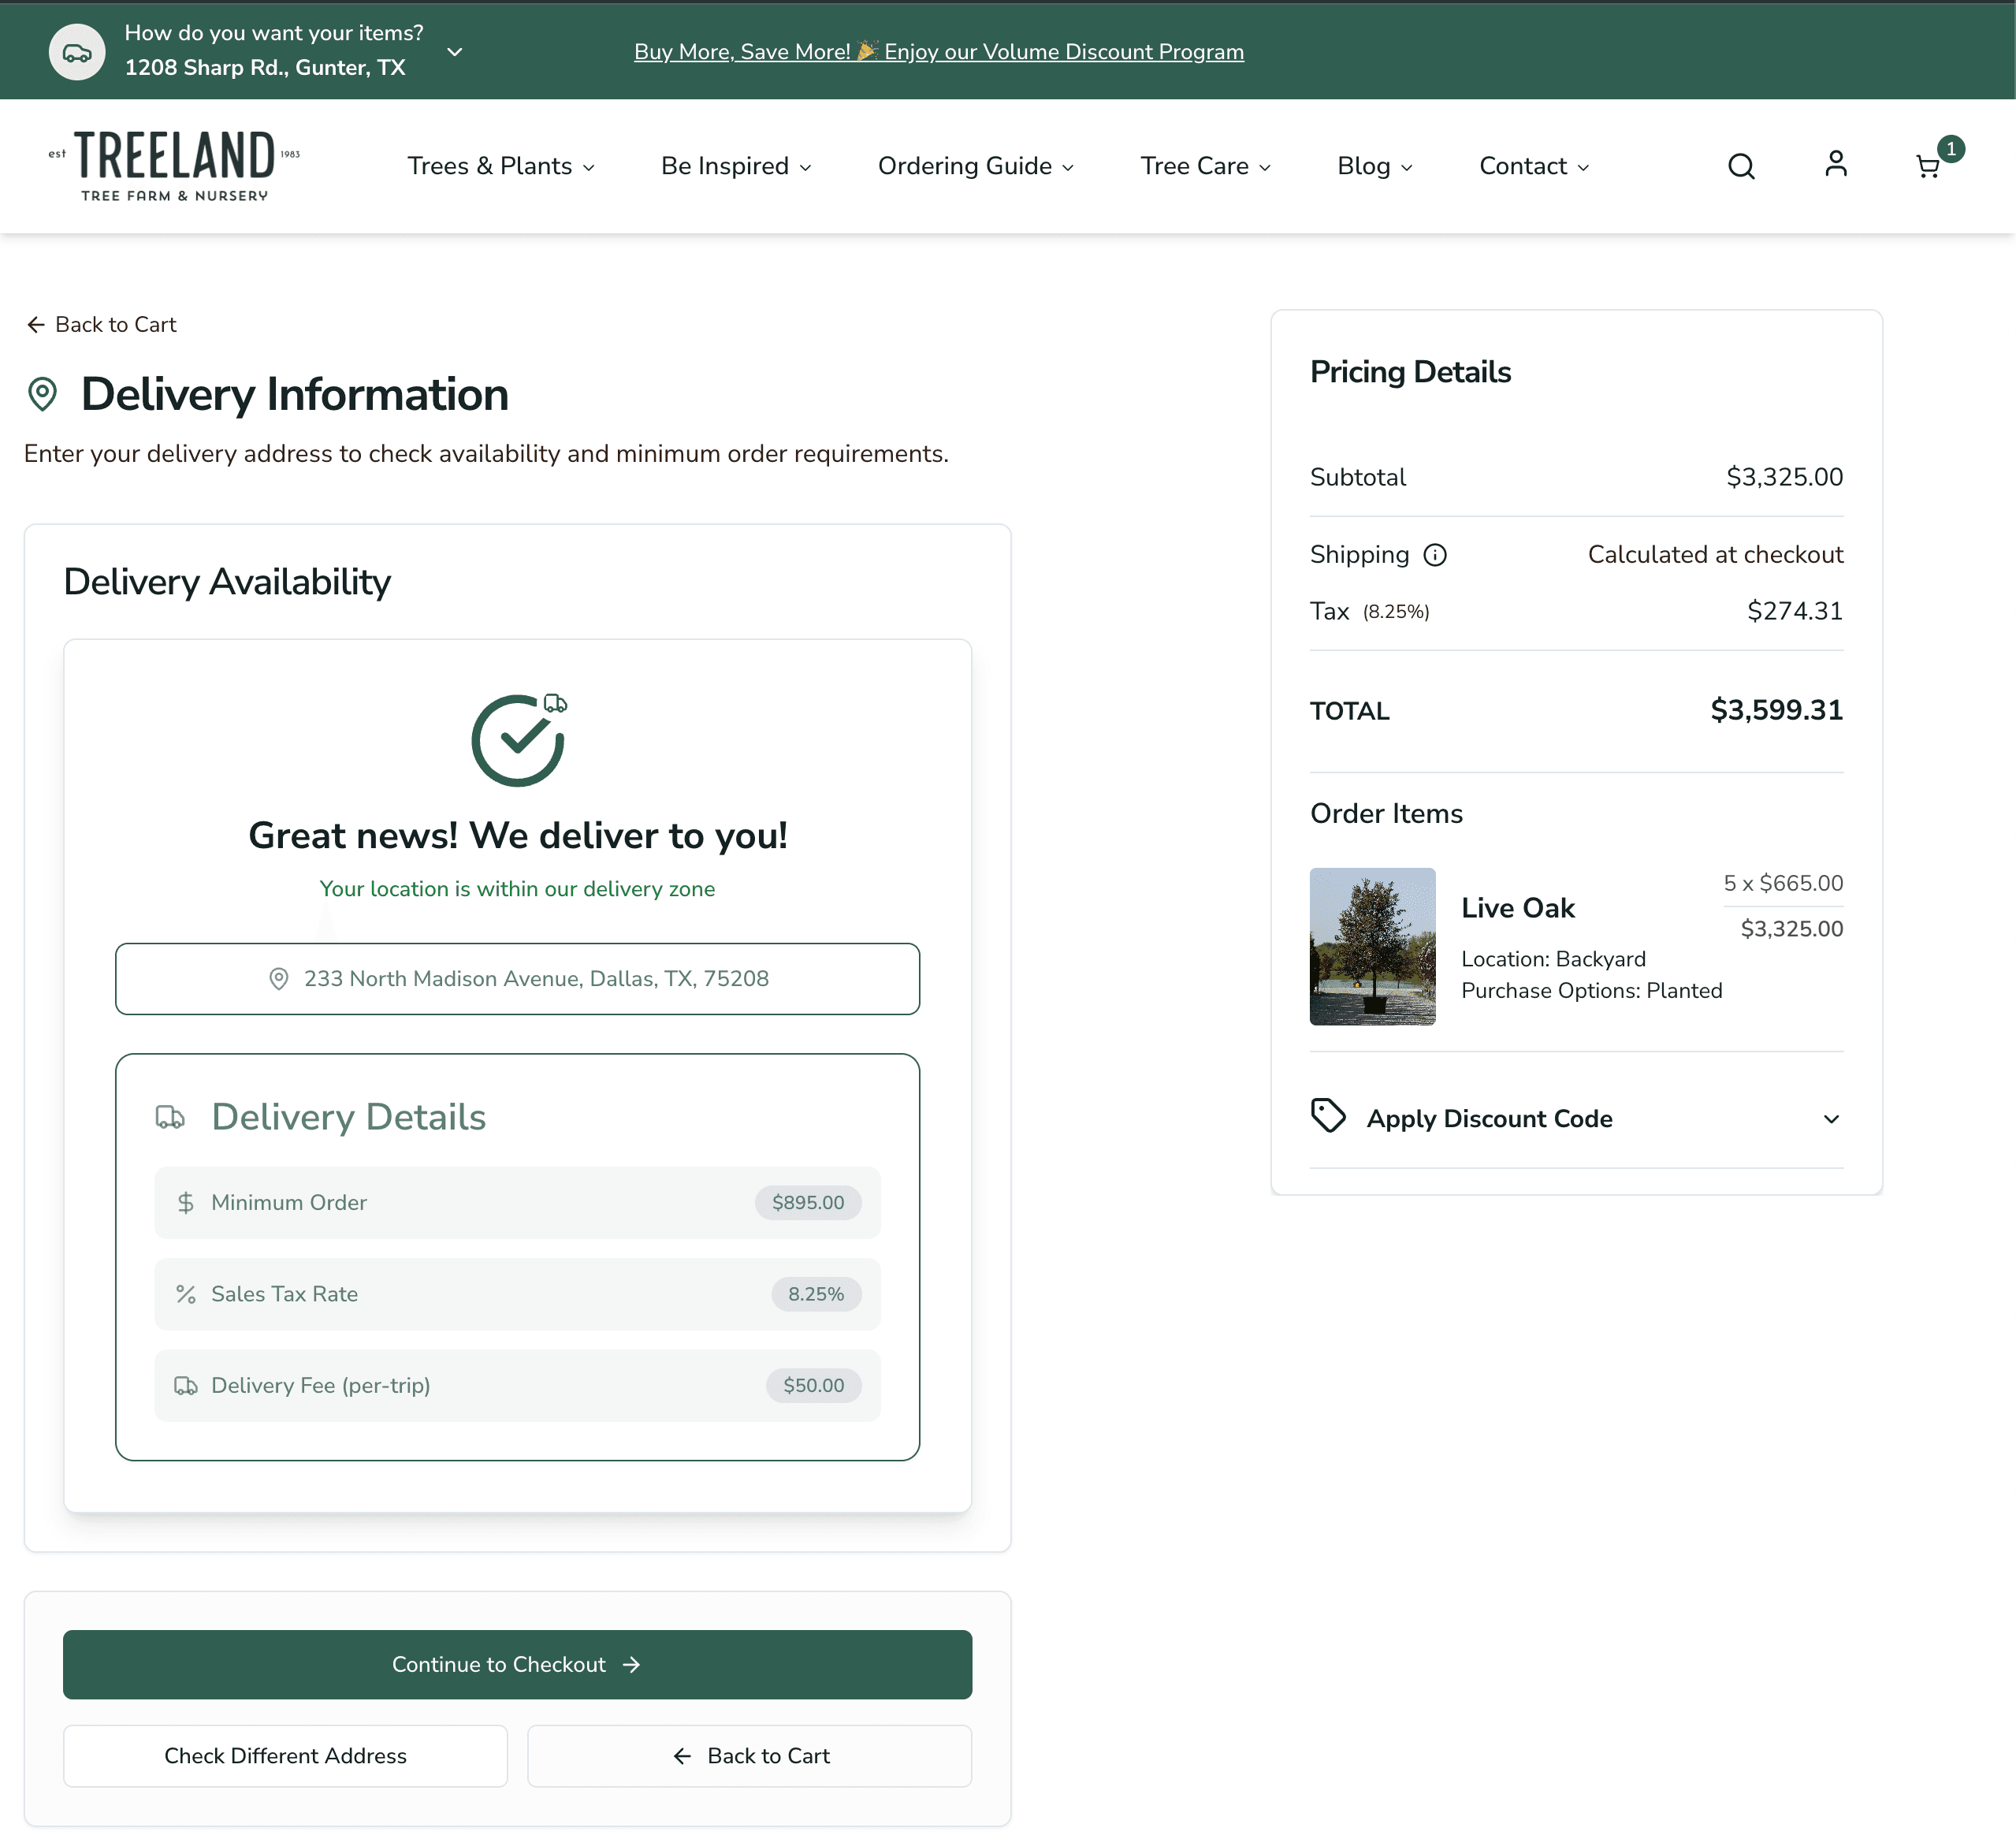Screen dimensions: 2016x1835
Task: Click the Live Oak product thumbnail
Action: [1372, 946]
